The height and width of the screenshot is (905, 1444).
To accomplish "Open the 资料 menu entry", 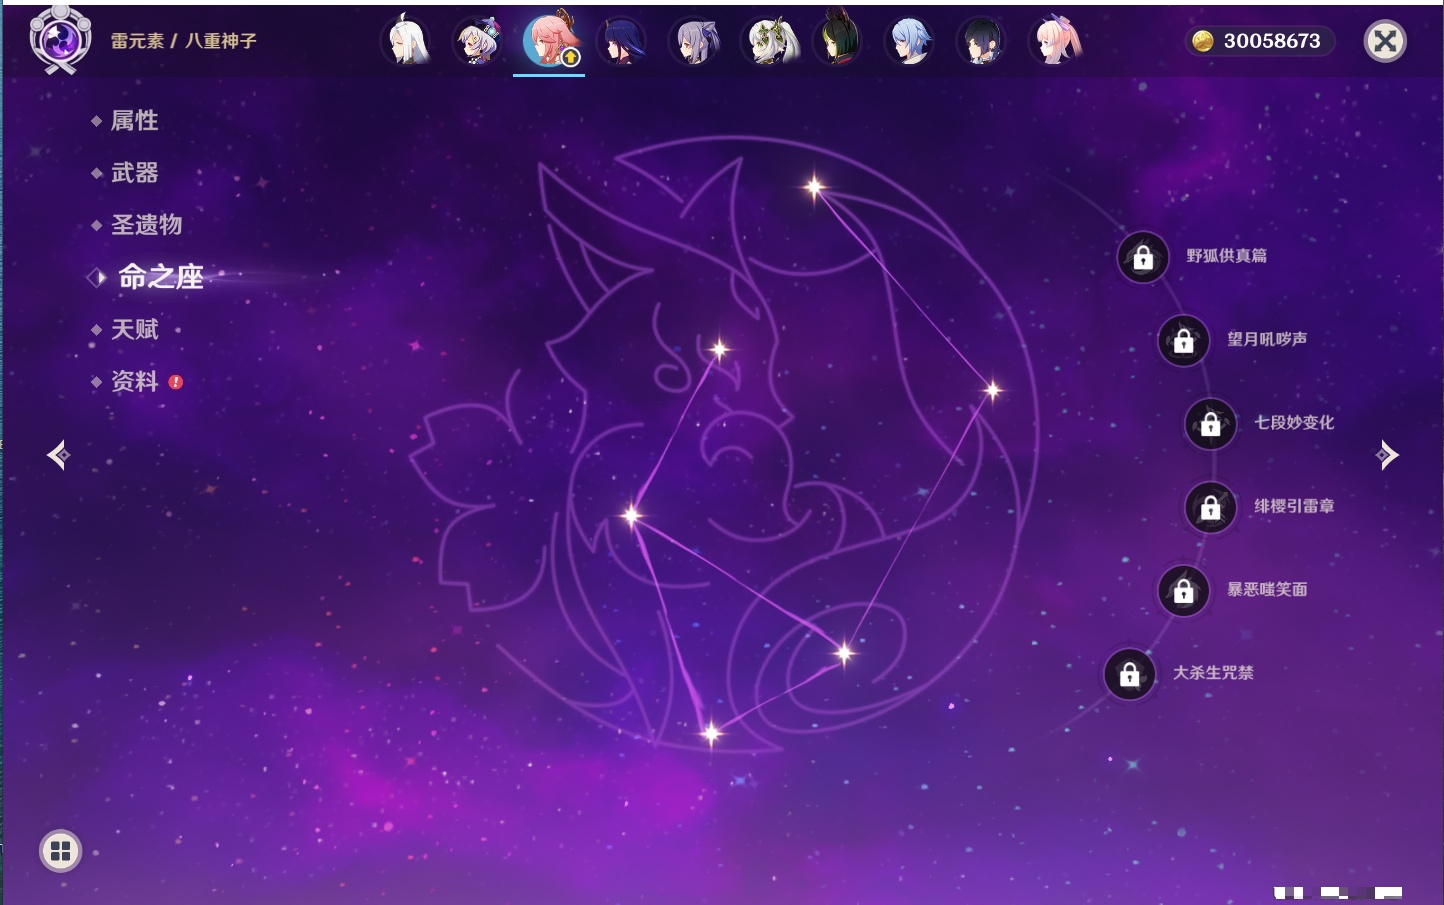I will (x=134, y=381).
